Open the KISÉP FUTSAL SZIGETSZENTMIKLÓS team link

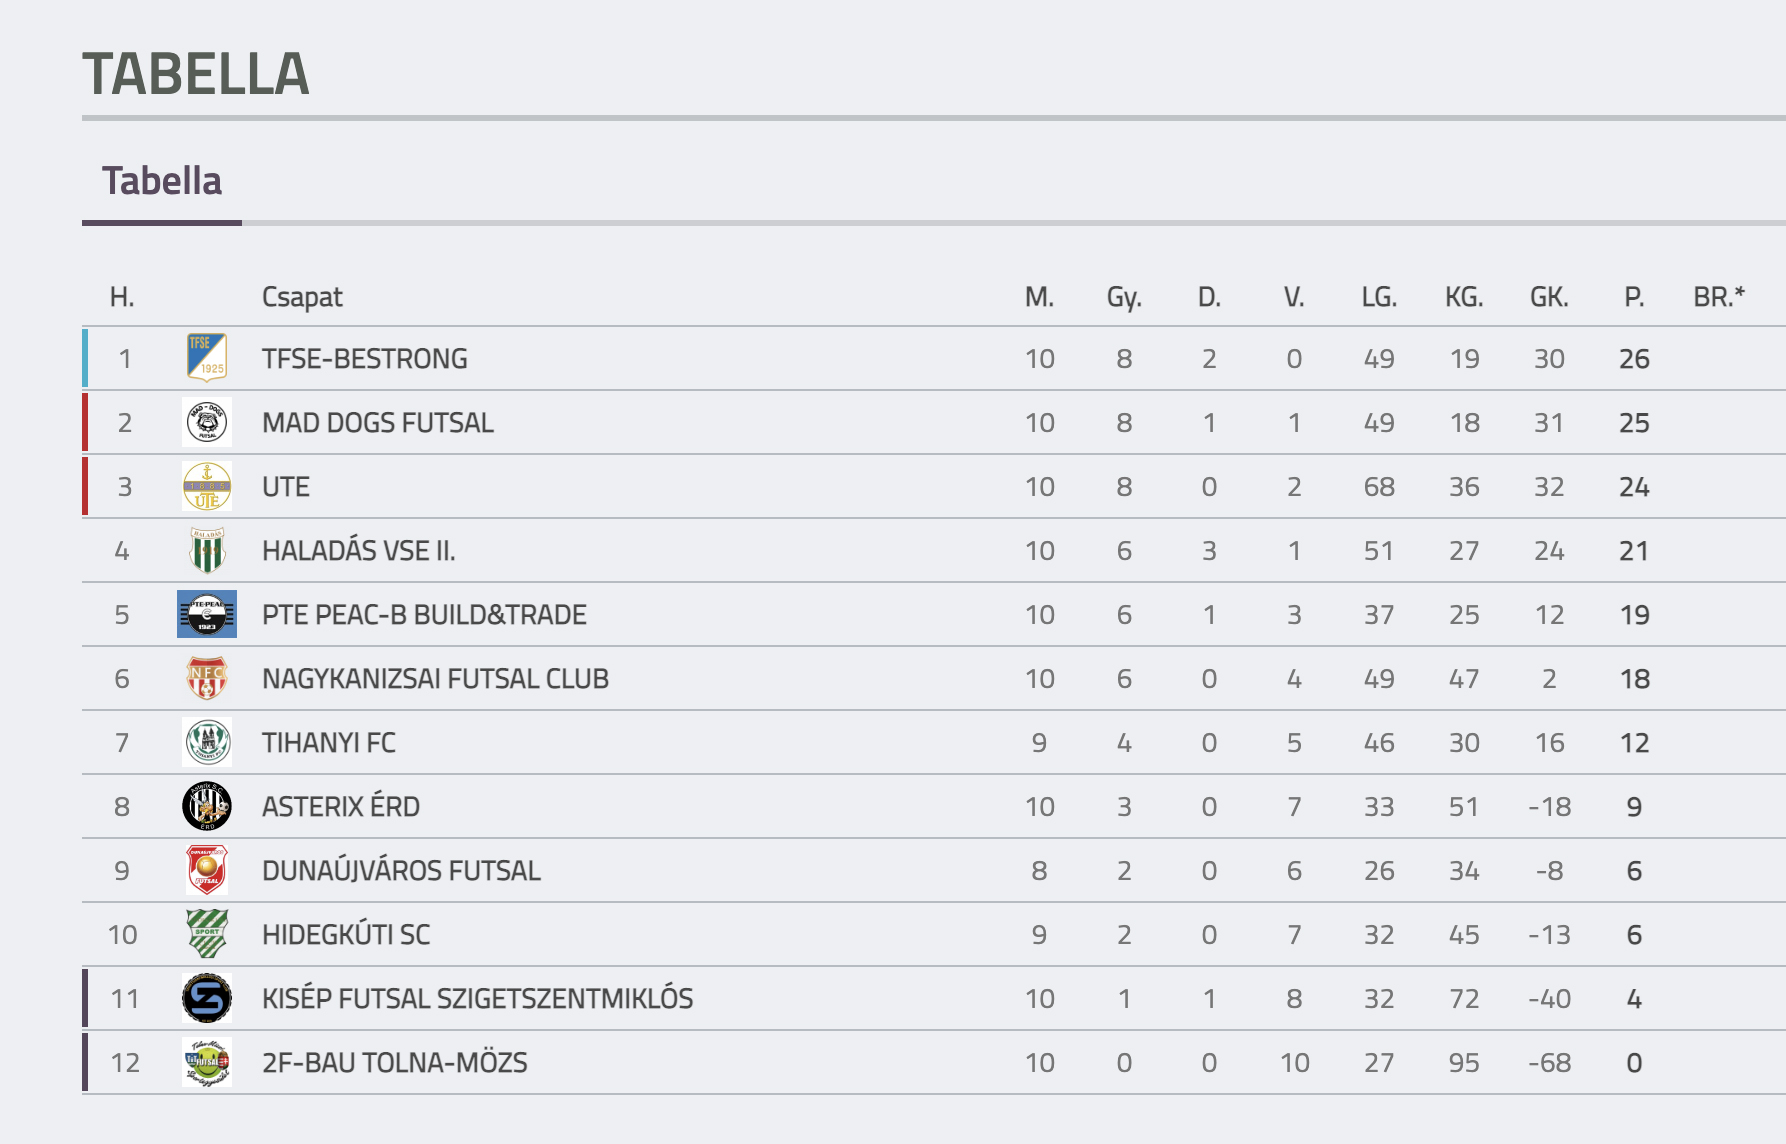(477, 999)
